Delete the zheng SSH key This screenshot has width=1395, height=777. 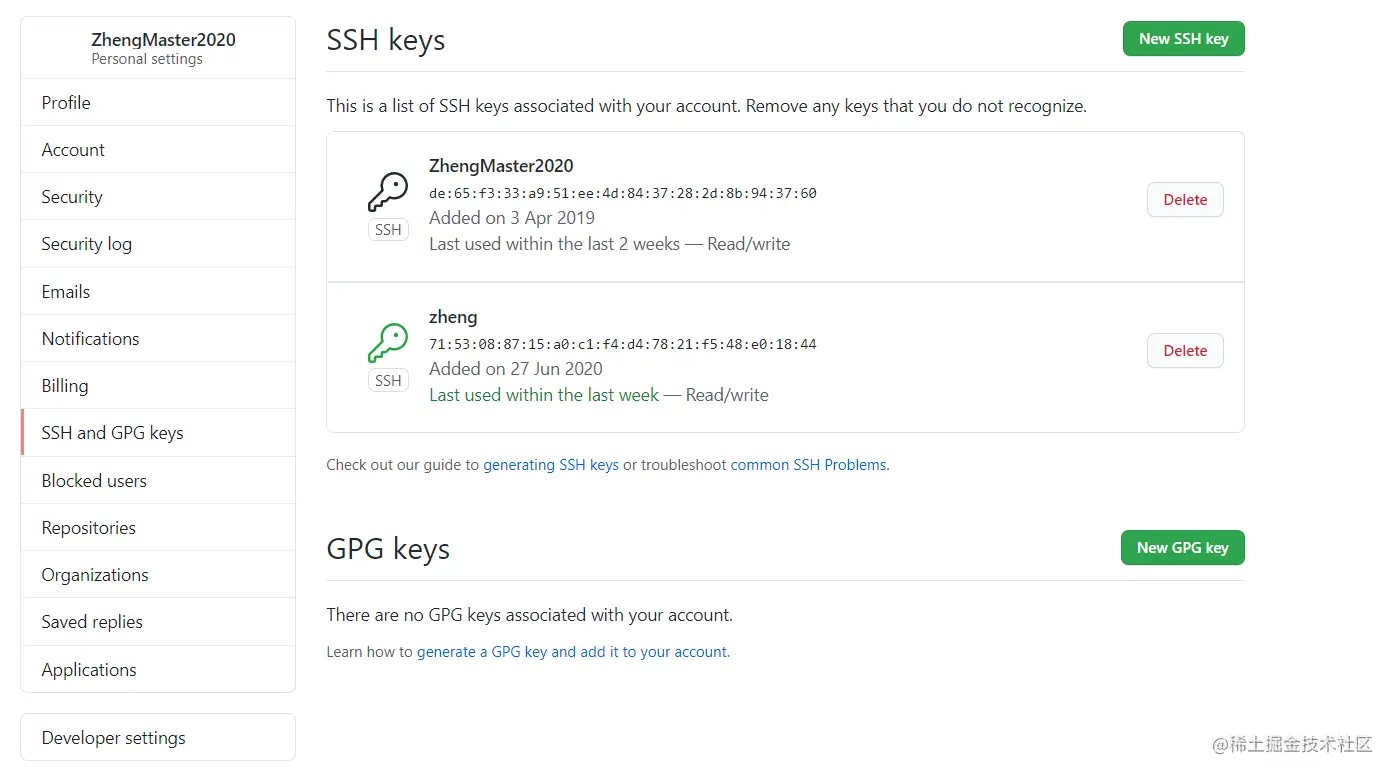[1185, 351]
